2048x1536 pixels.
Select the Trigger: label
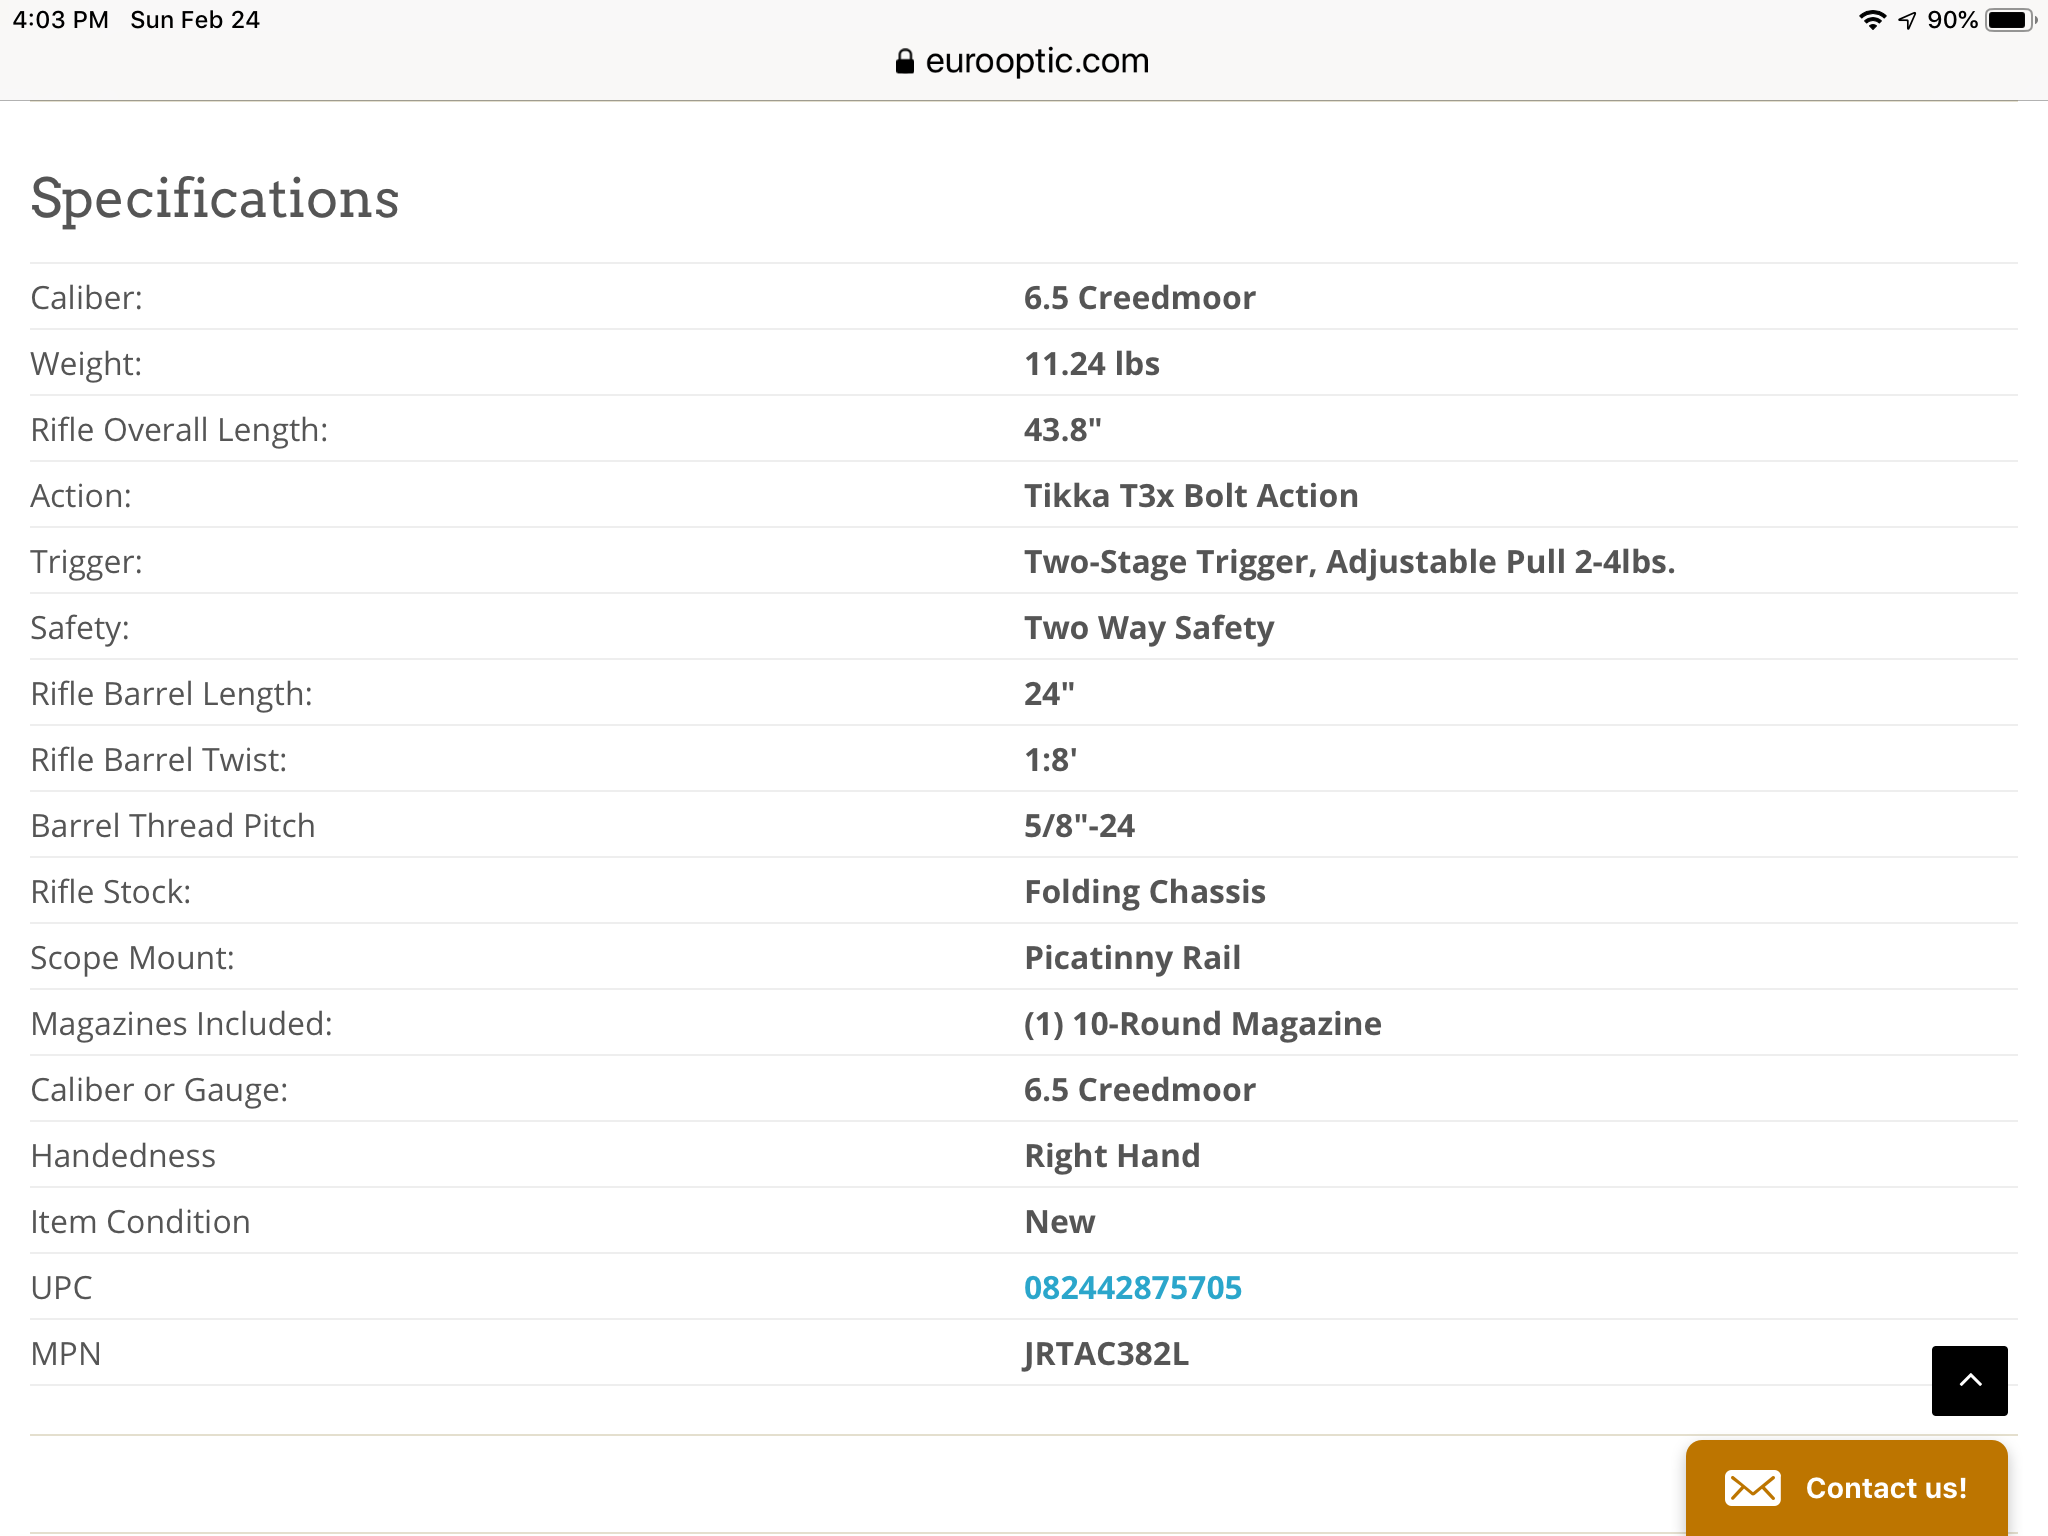86,561
